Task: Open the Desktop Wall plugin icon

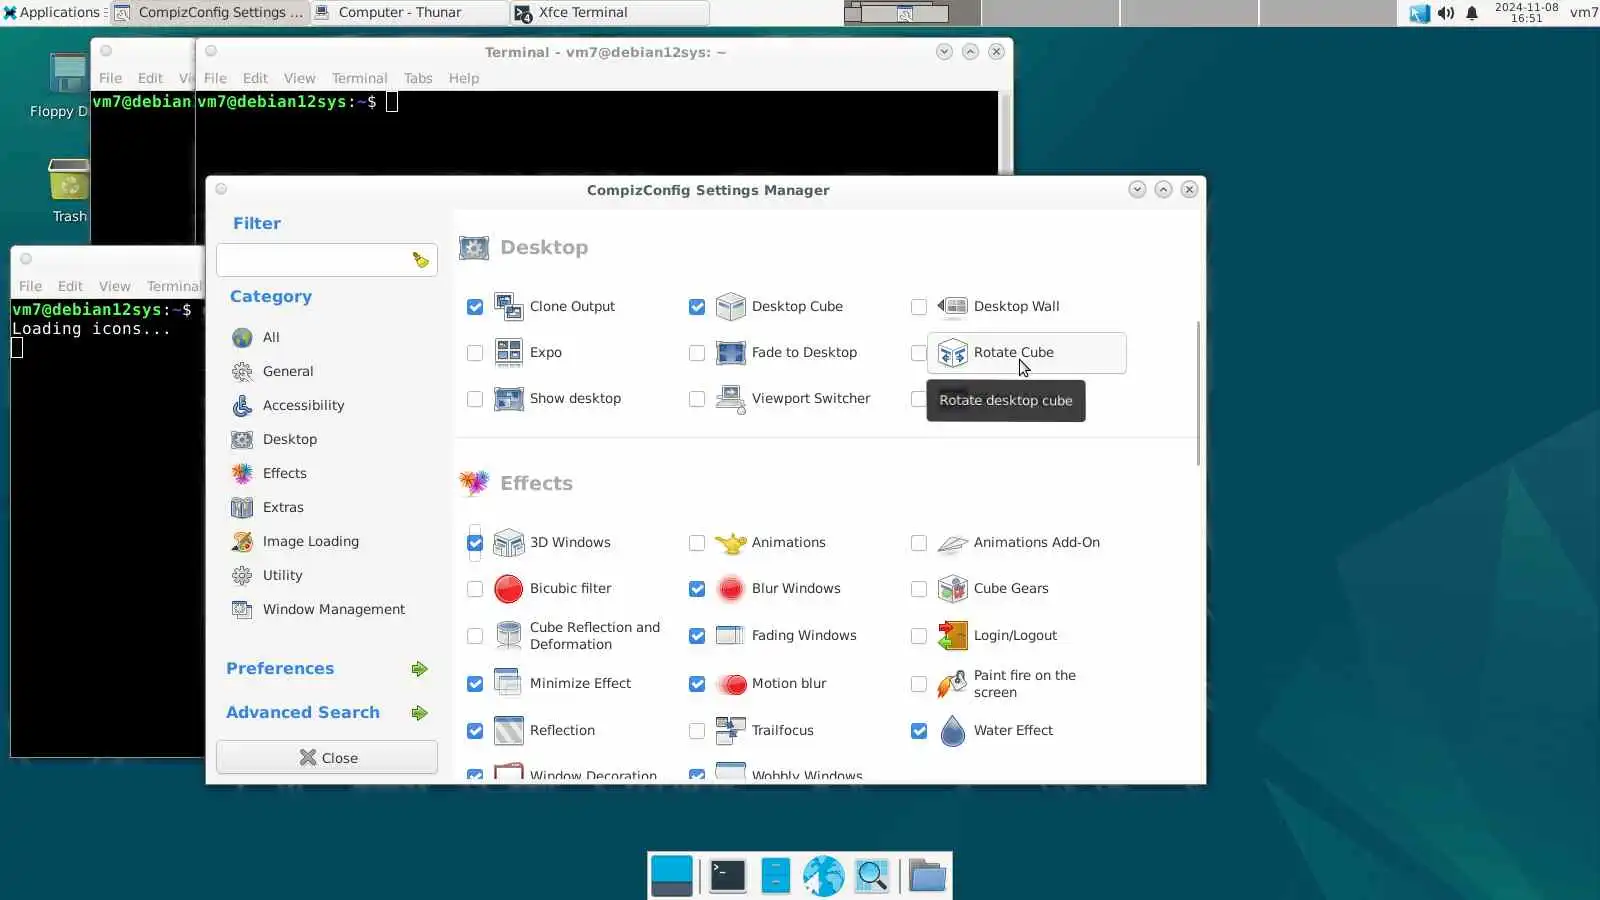Action: tap(953, 307)
